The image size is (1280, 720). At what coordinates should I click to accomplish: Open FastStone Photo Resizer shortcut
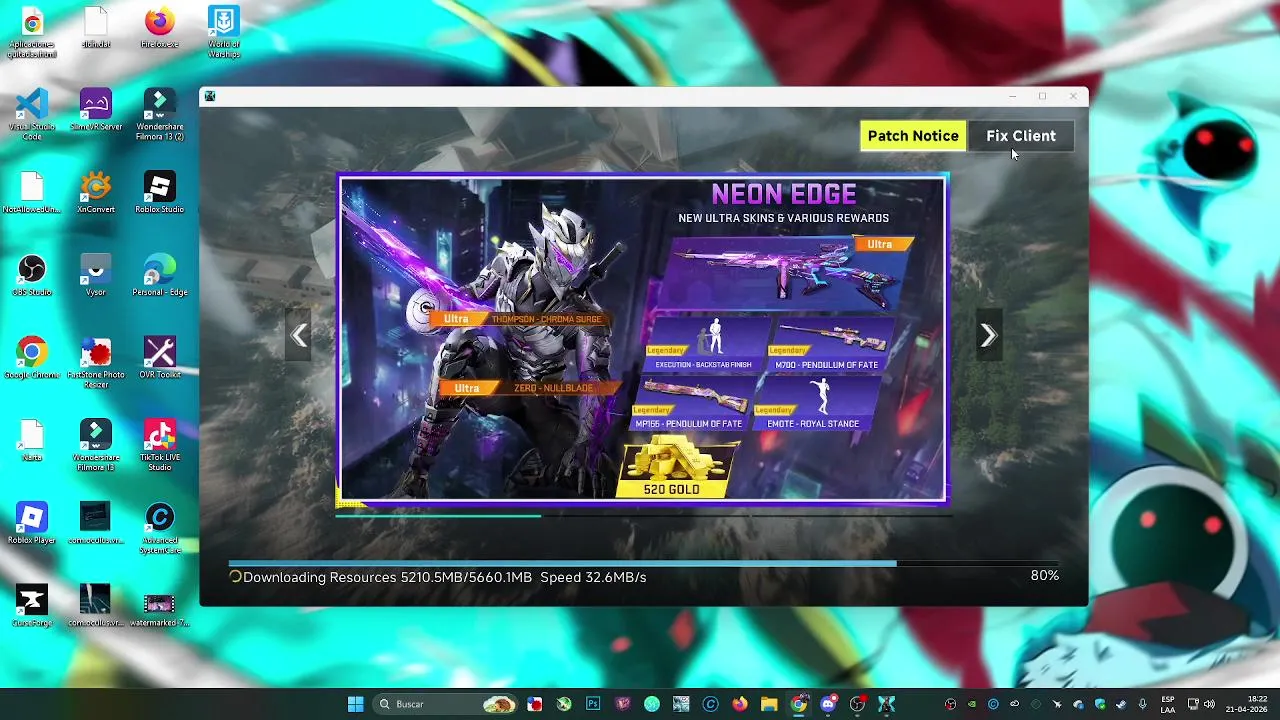pyautogui.click(x=96, y=363)
